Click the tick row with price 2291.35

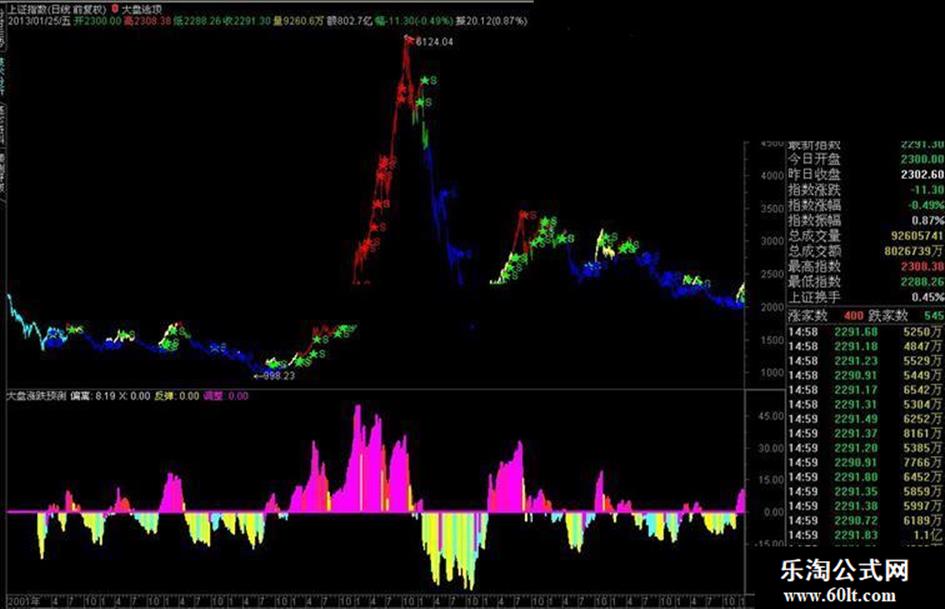[865, 491]
